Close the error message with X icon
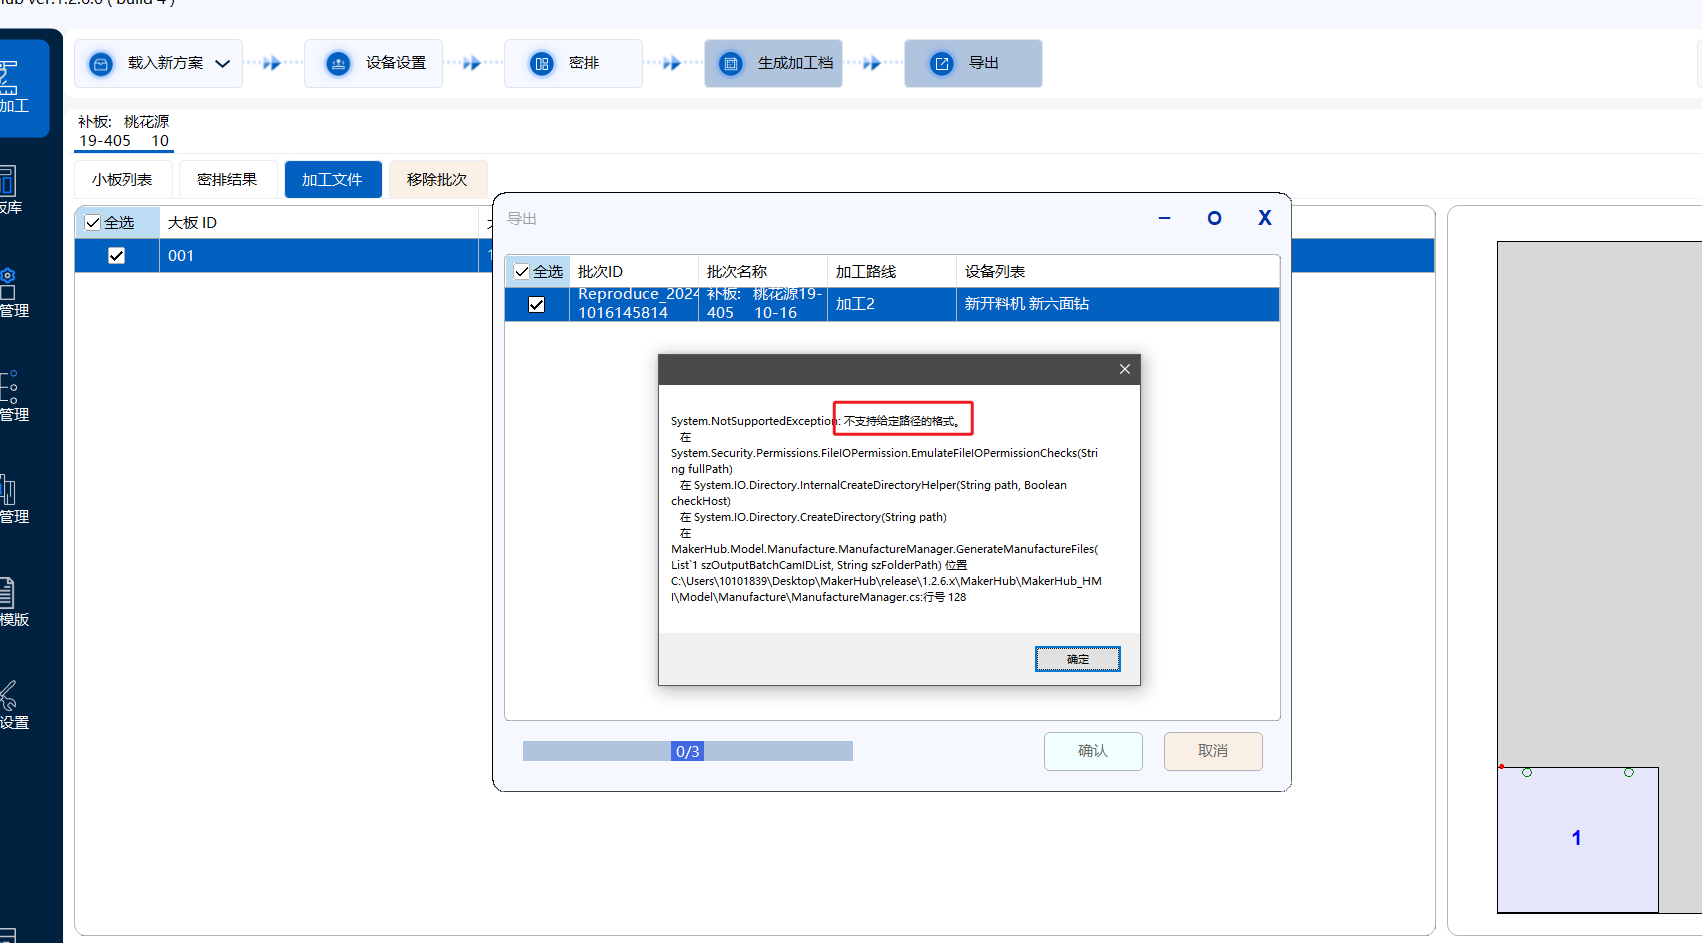Screen dimensions: 1702x943 point(1125,369)
